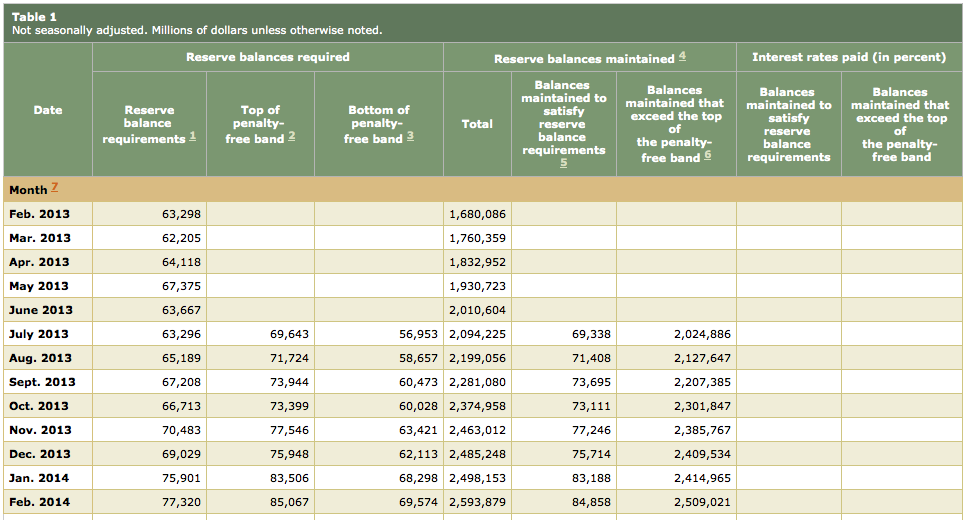Viewport: 971px width, 520px height.
Task: Click the bottom of band value 60,473
Action: (418, 383)
